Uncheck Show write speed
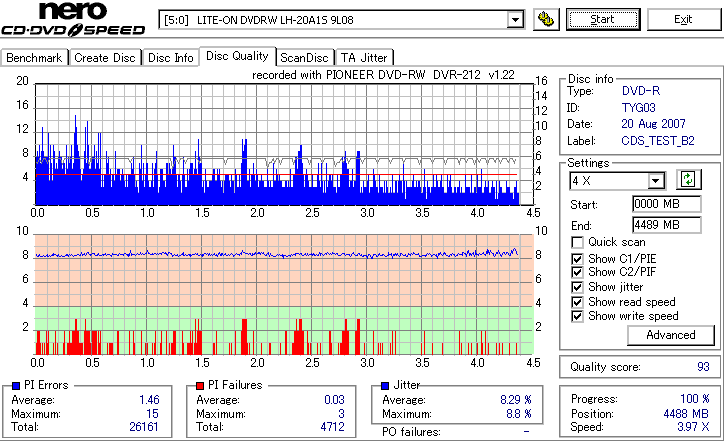The height and width of the screenshot is (441, 724). (577, 316)
